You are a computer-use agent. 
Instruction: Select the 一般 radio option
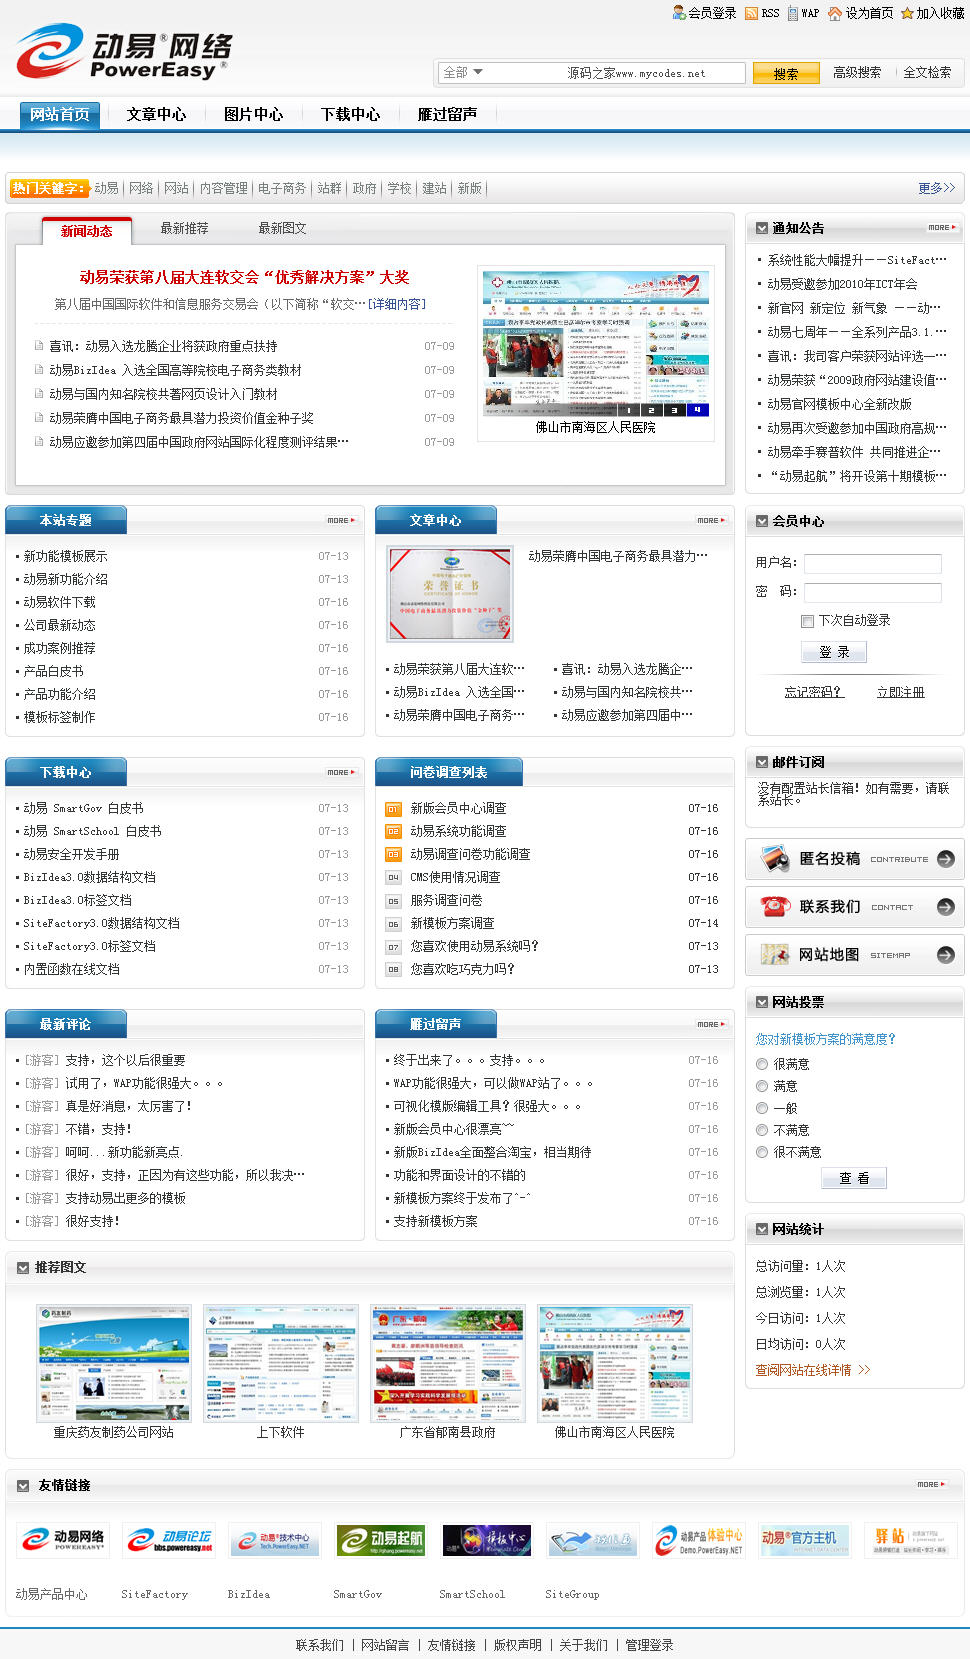(x=762, y=1108)
